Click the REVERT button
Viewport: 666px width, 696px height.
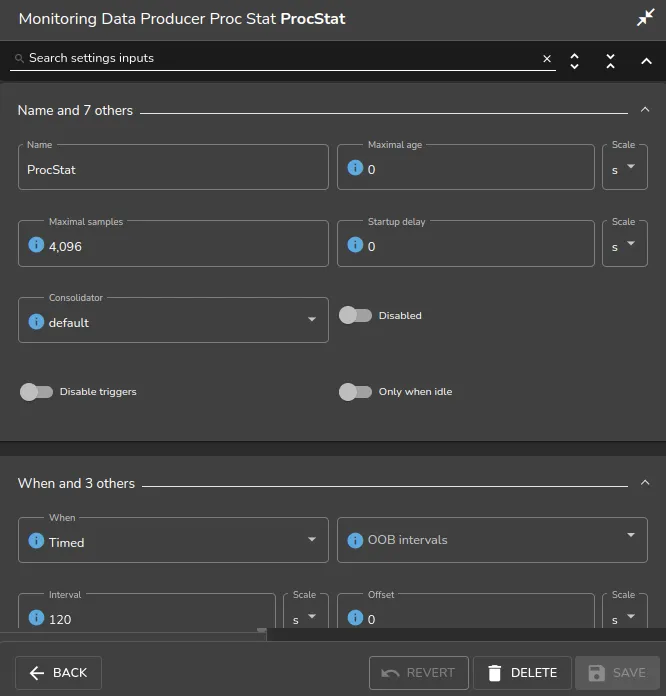419,673
